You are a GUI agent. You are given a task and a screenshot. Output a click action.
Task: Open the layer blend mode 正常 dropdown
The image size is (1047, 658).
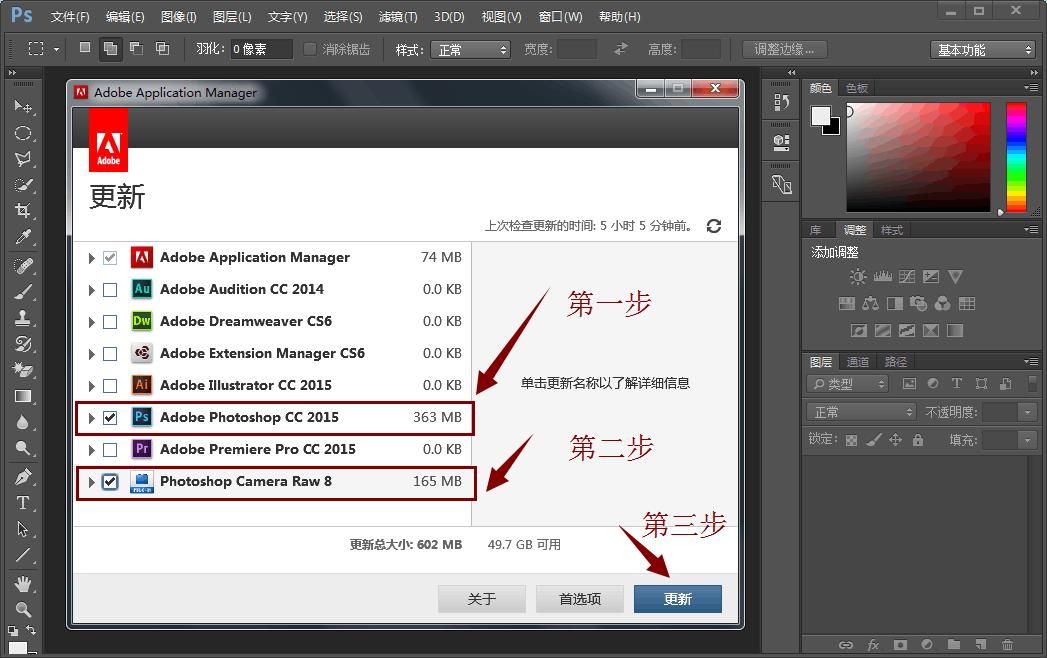coord(861,412)
